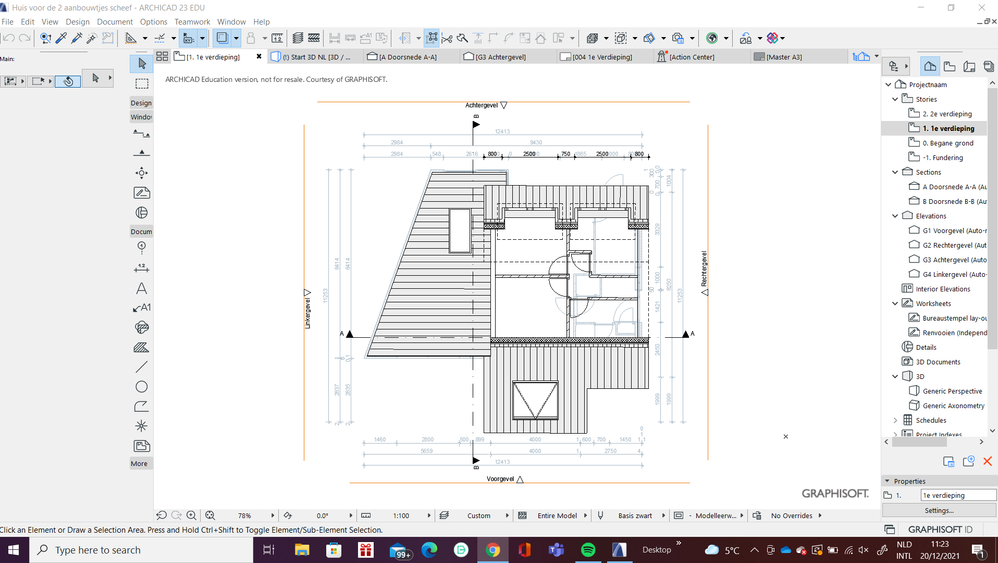Image resolution: width=998 pixels, height=563 pixels.
Task: Click the Inject Parameters syringe icon
Action: point(77,38)
